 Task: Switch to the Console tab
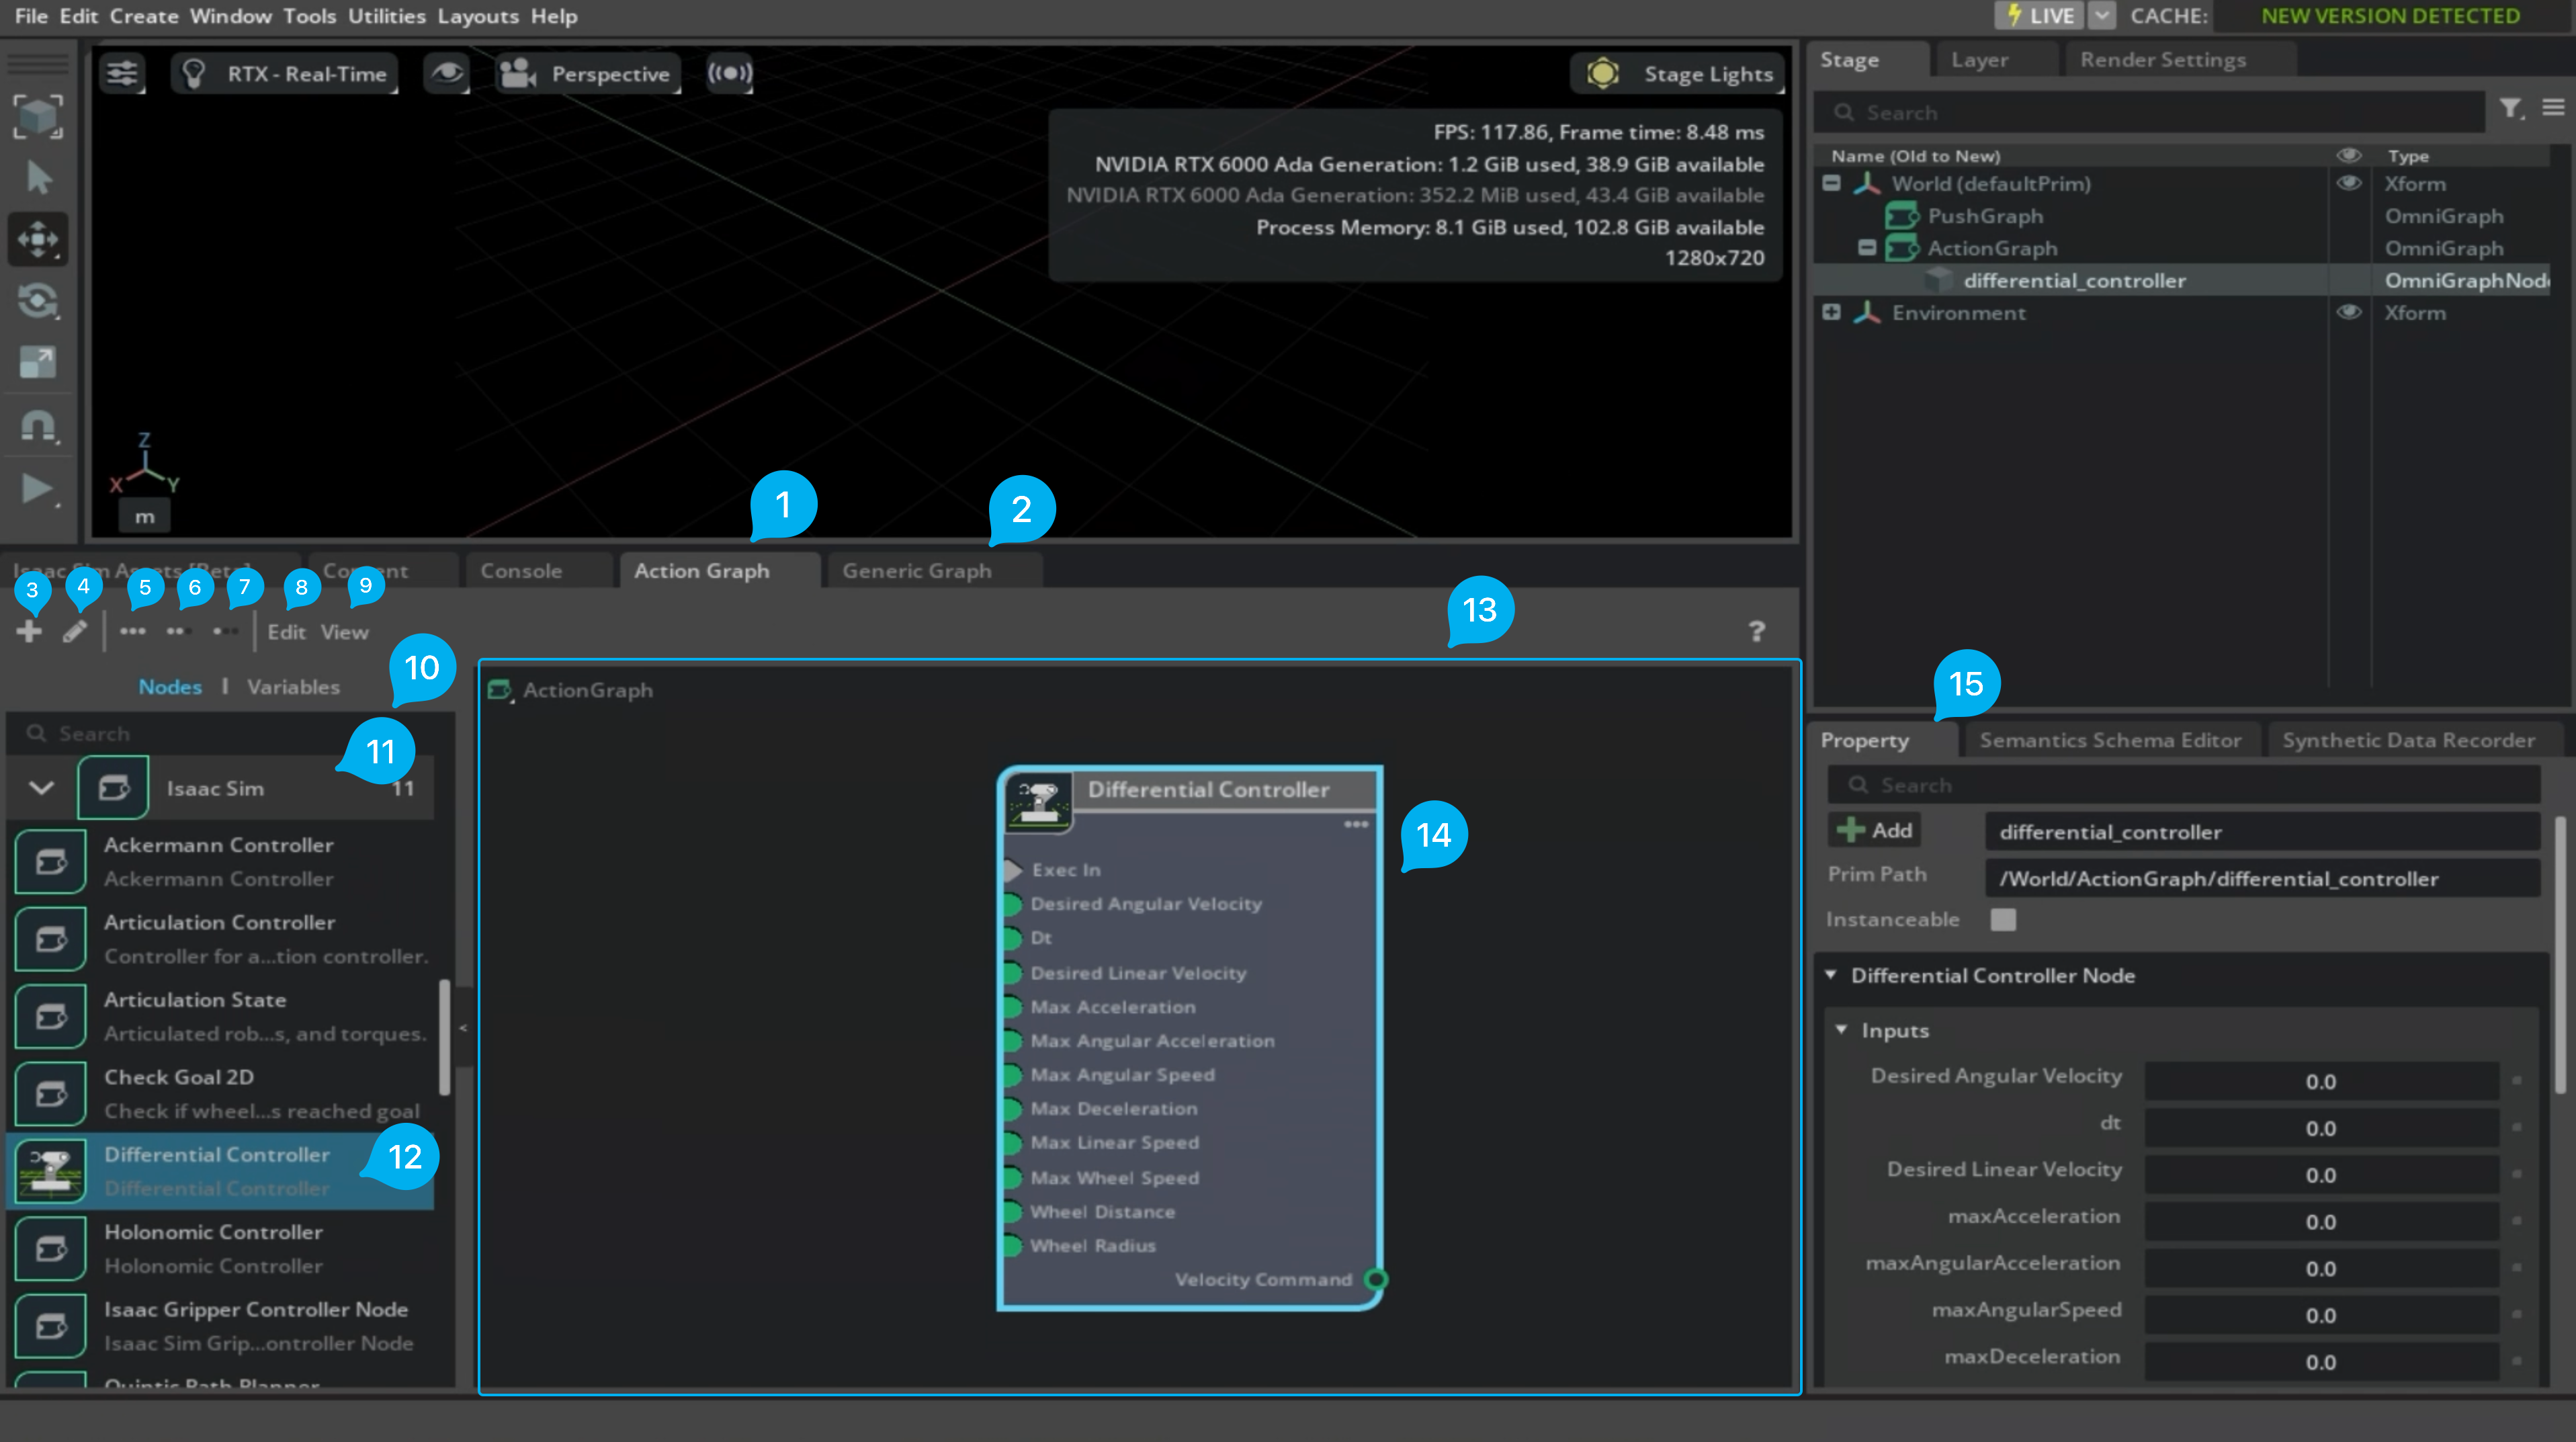521,571
